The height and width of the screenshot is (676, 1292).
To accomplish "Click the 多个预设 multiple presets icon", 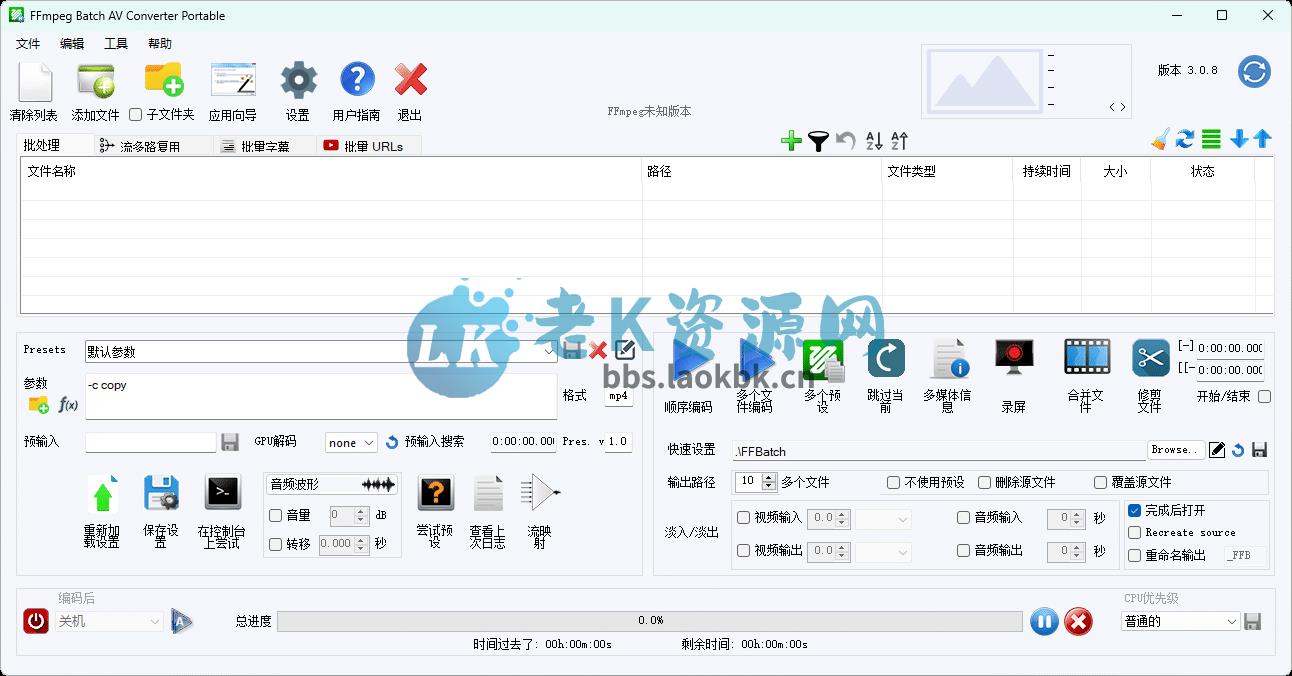I will tap(823, 360).
